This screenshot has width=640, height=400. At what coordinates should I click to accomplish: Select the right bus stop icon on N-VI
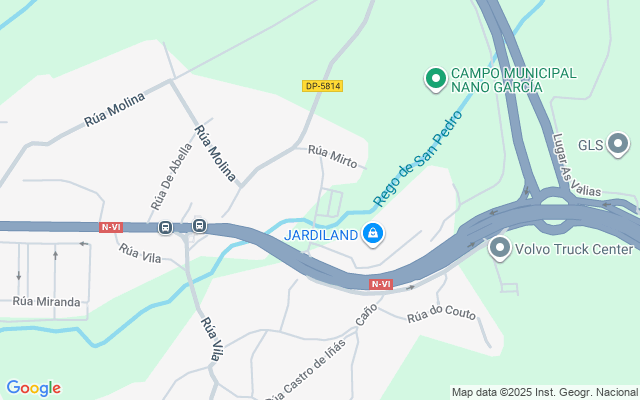(x=199, y=225)
